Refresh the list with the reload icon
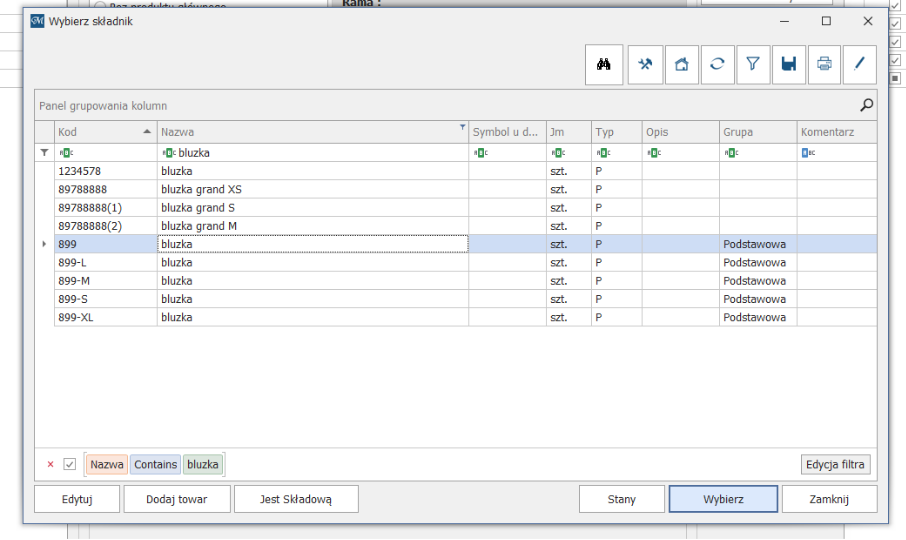This screenshot has height=540, width=906. point(717,64)
